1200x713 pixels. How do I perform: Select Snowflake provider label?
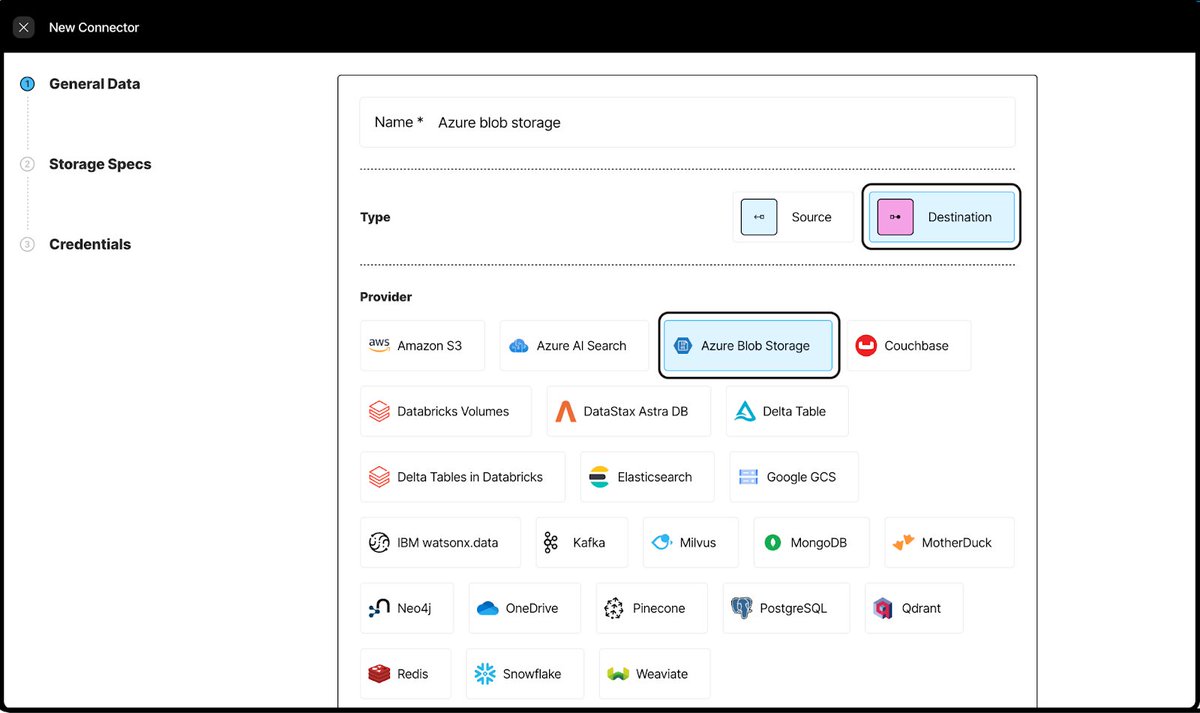click(532, 674)
